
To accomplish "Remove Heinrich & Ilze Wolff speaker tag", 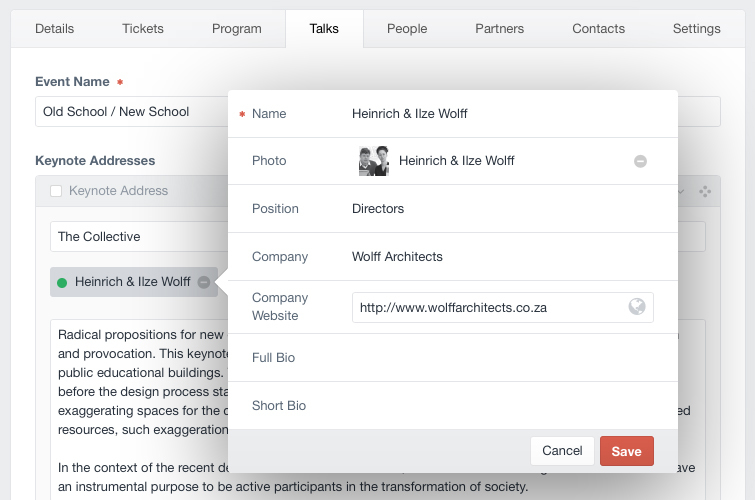I will coord(204,282).
